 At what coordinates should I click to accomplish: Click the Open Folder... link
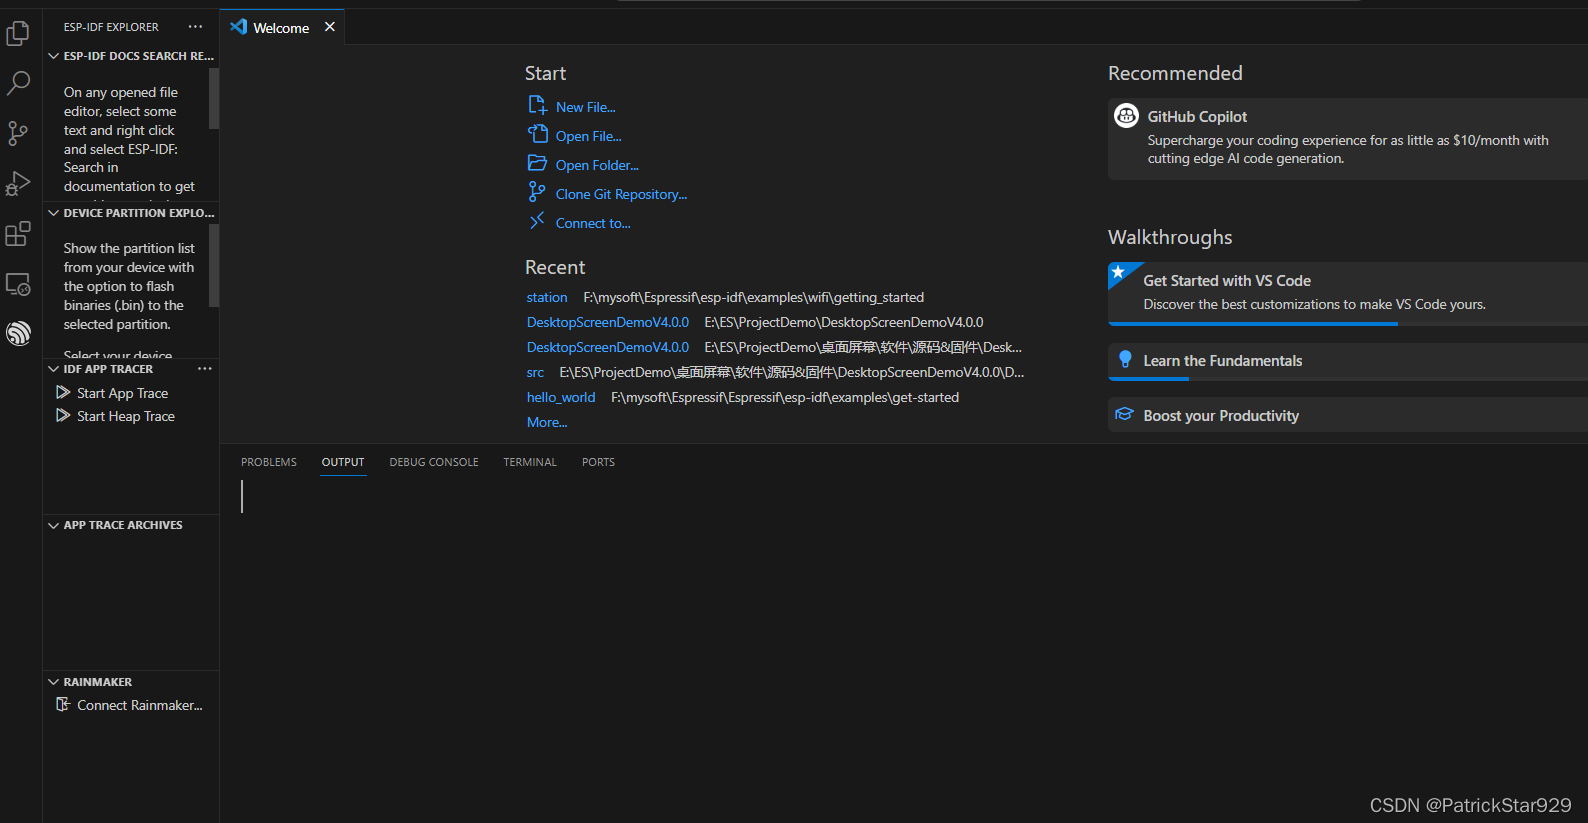pos(597,165)
